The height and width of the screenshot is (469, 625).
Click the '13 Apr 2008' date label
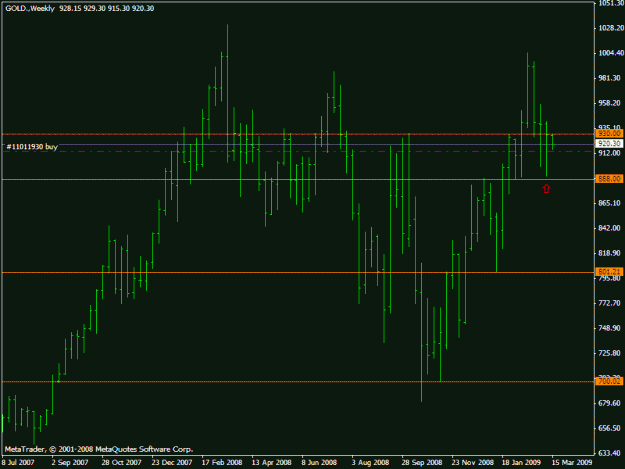click(271, 463)
